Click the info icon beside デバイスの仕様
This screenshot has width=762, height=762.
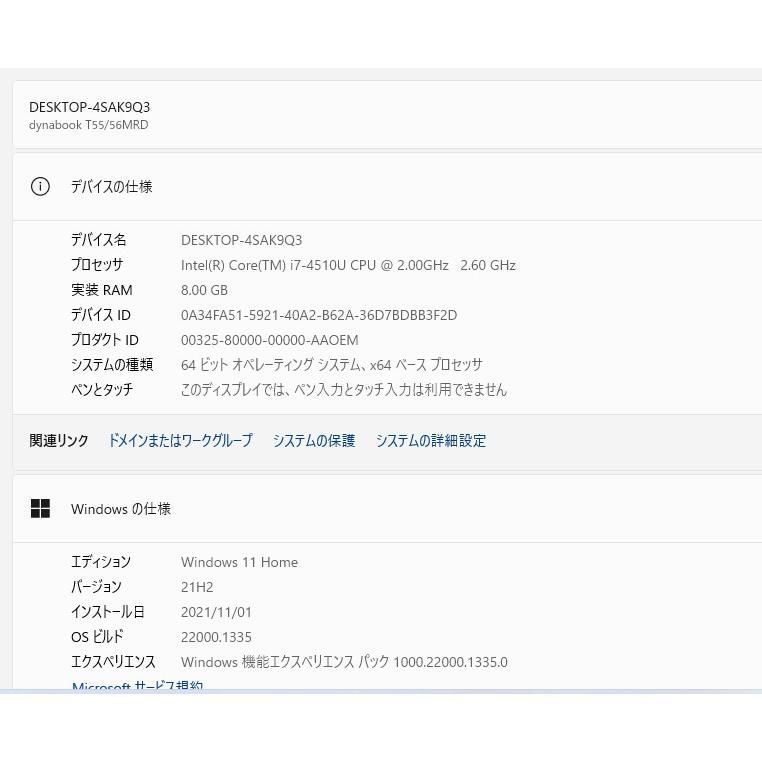pos(40,187)
